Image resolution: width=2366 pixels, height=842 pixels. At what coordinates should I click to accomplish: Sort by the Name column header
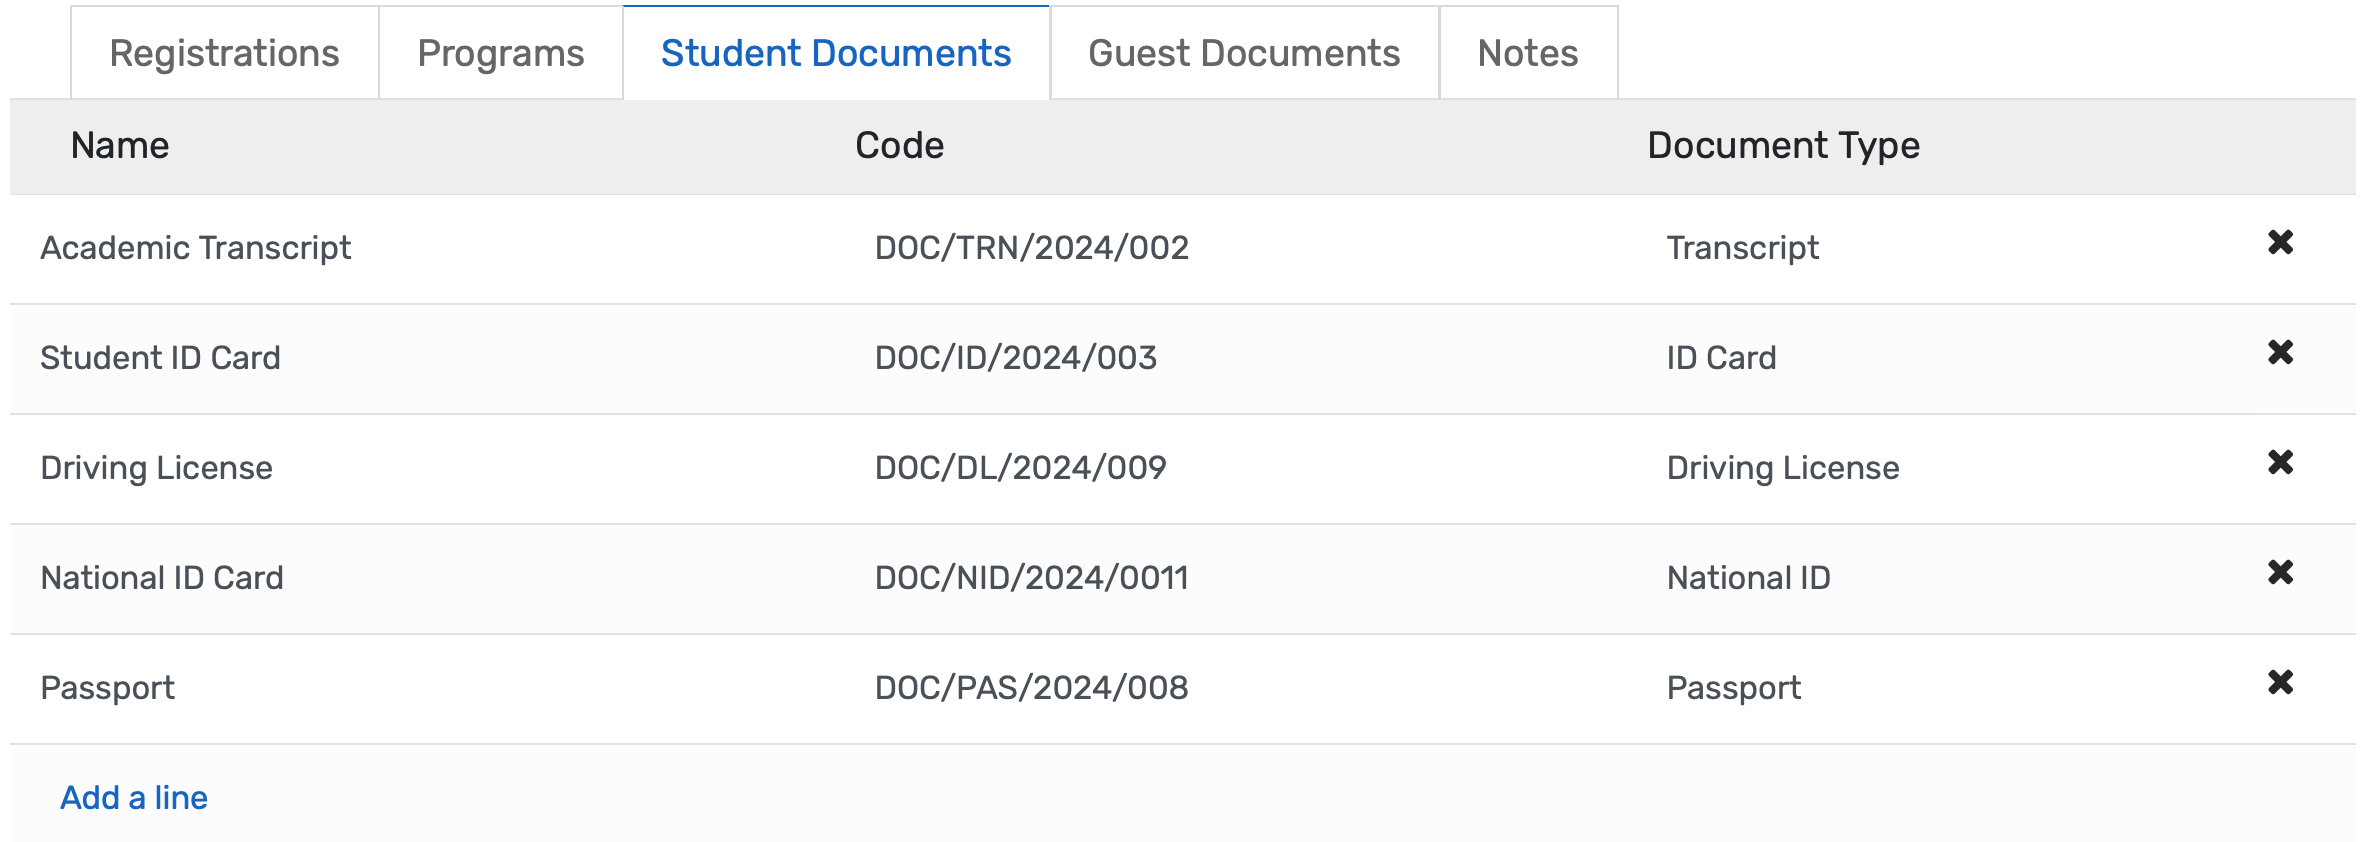pos(120,146)
